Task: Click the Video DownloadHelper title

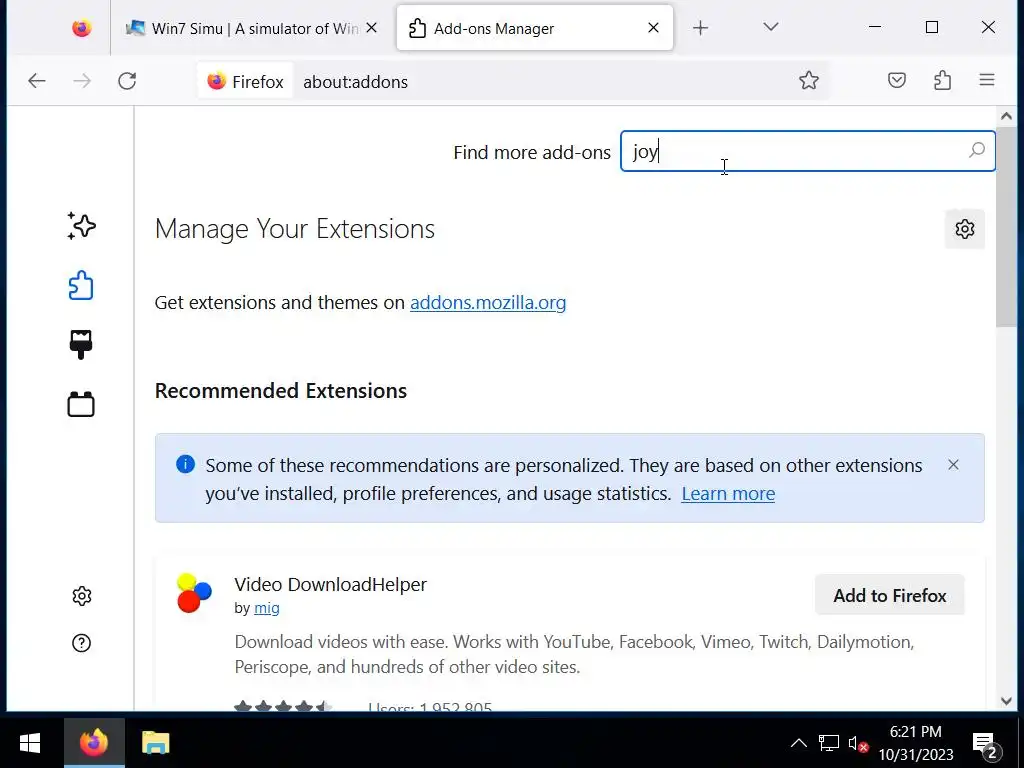Action: (330, 584)
